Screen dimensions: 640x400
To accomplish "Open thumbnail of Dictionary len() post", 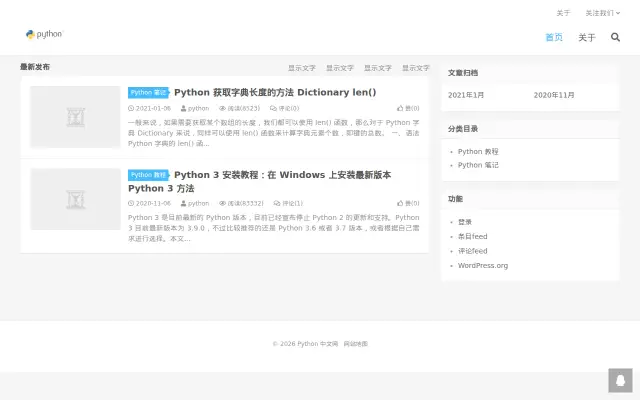I will 76,117.
